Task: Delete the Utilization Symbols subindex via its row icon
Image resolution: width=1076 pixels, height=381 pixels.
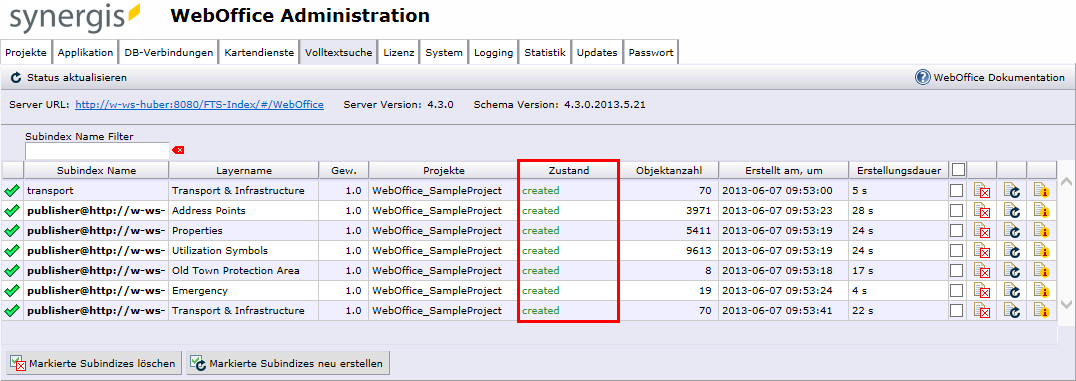Action: [982, 251]
